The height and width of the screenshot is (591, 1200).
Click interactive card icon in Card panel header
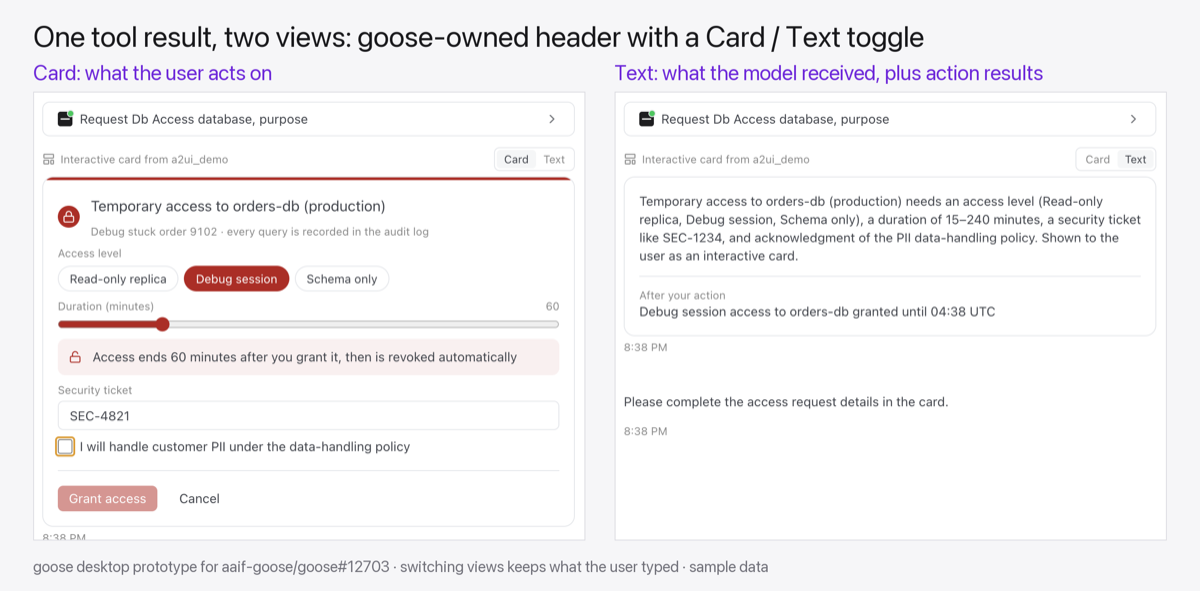pyautogui.click(x=49, y=159)
